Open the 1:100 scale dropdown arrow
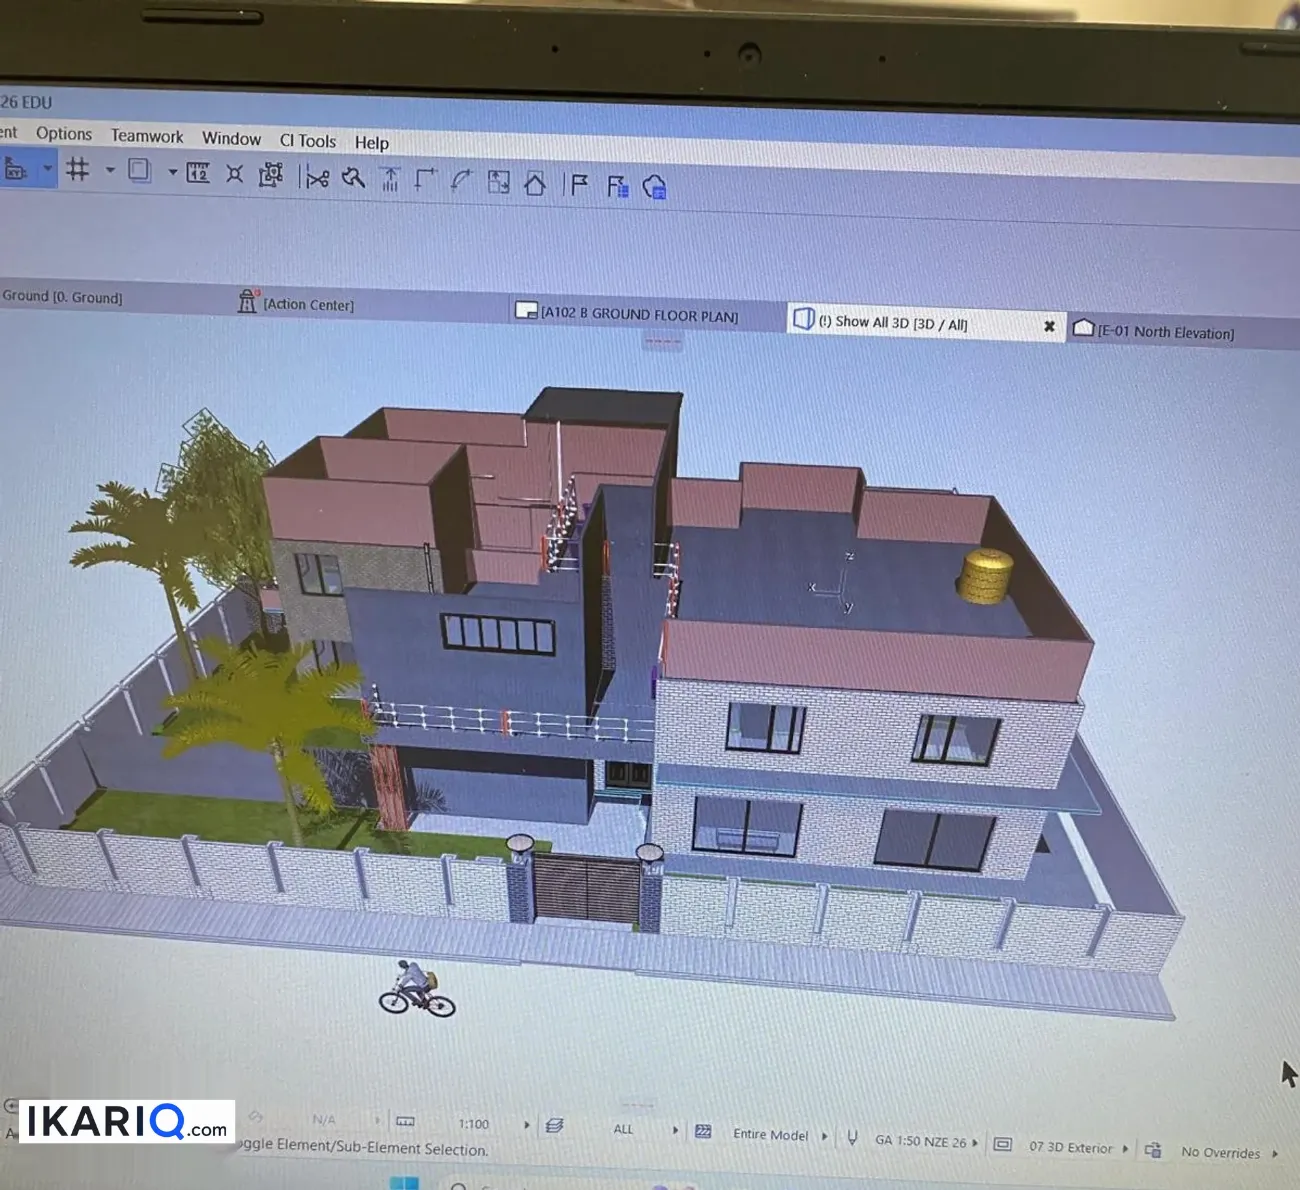 [527, 1125]
